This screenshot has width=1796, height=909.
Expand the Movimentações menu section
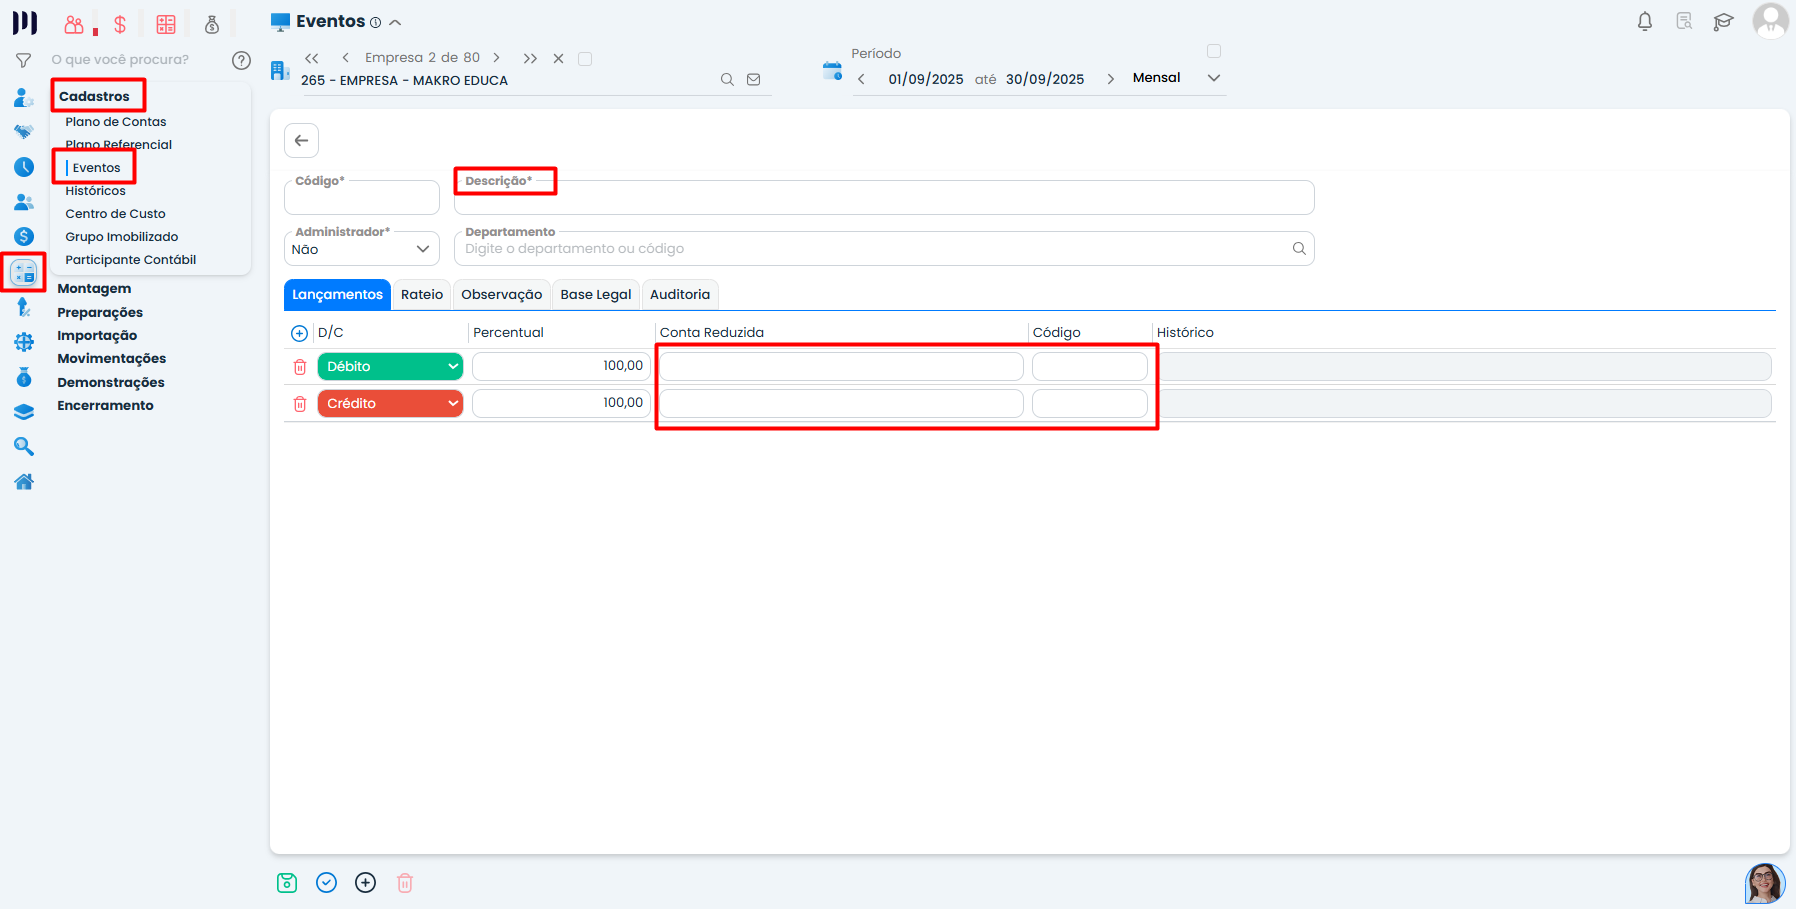pos(111,359)
